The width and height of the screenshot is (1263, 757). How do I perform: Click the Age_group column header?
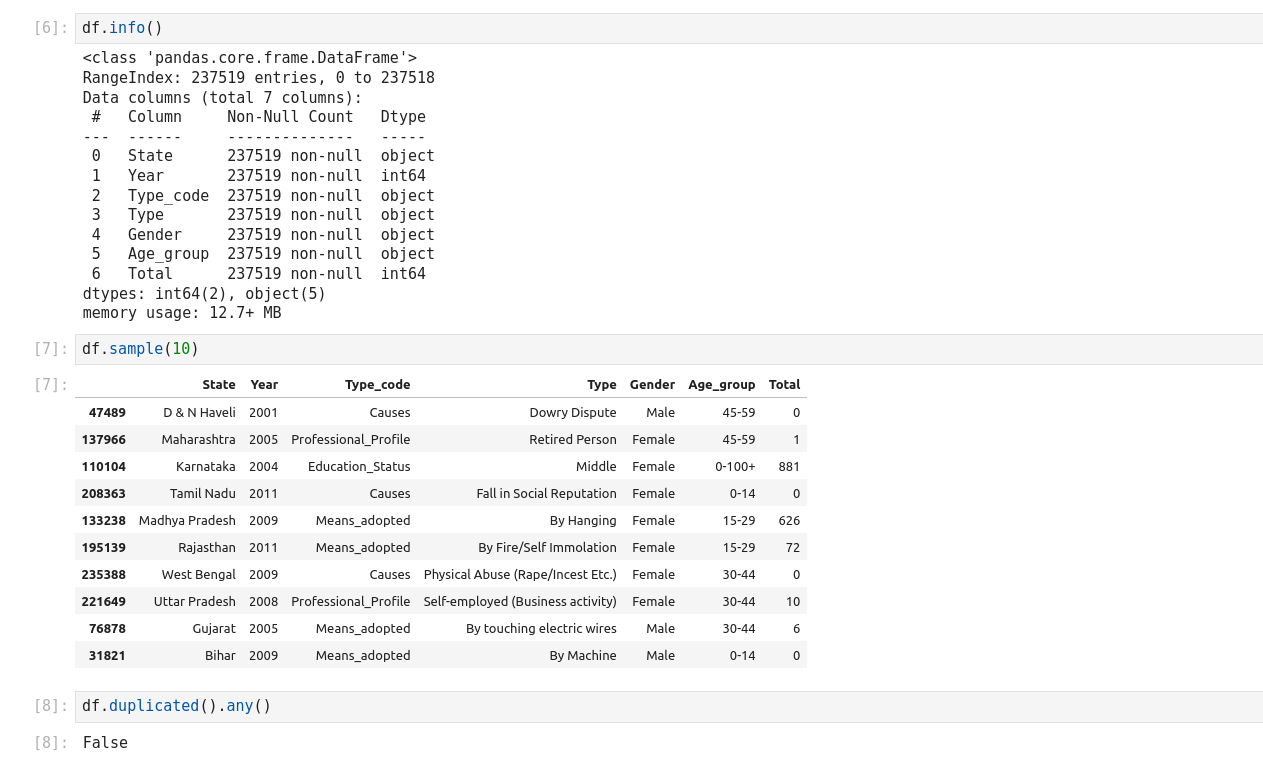721,384
